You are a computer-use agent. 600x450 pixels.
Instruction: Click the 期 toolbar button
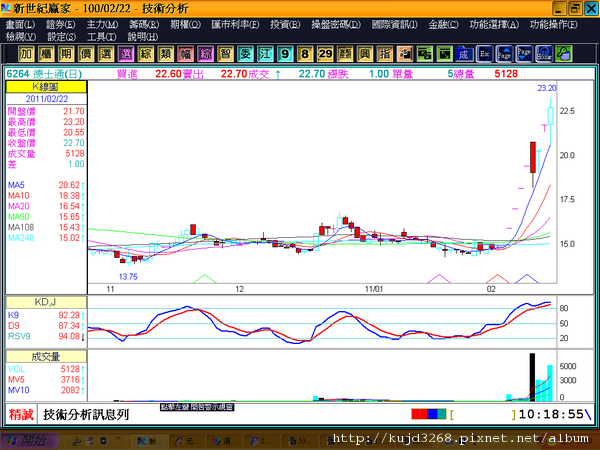[x=66, y=54]
